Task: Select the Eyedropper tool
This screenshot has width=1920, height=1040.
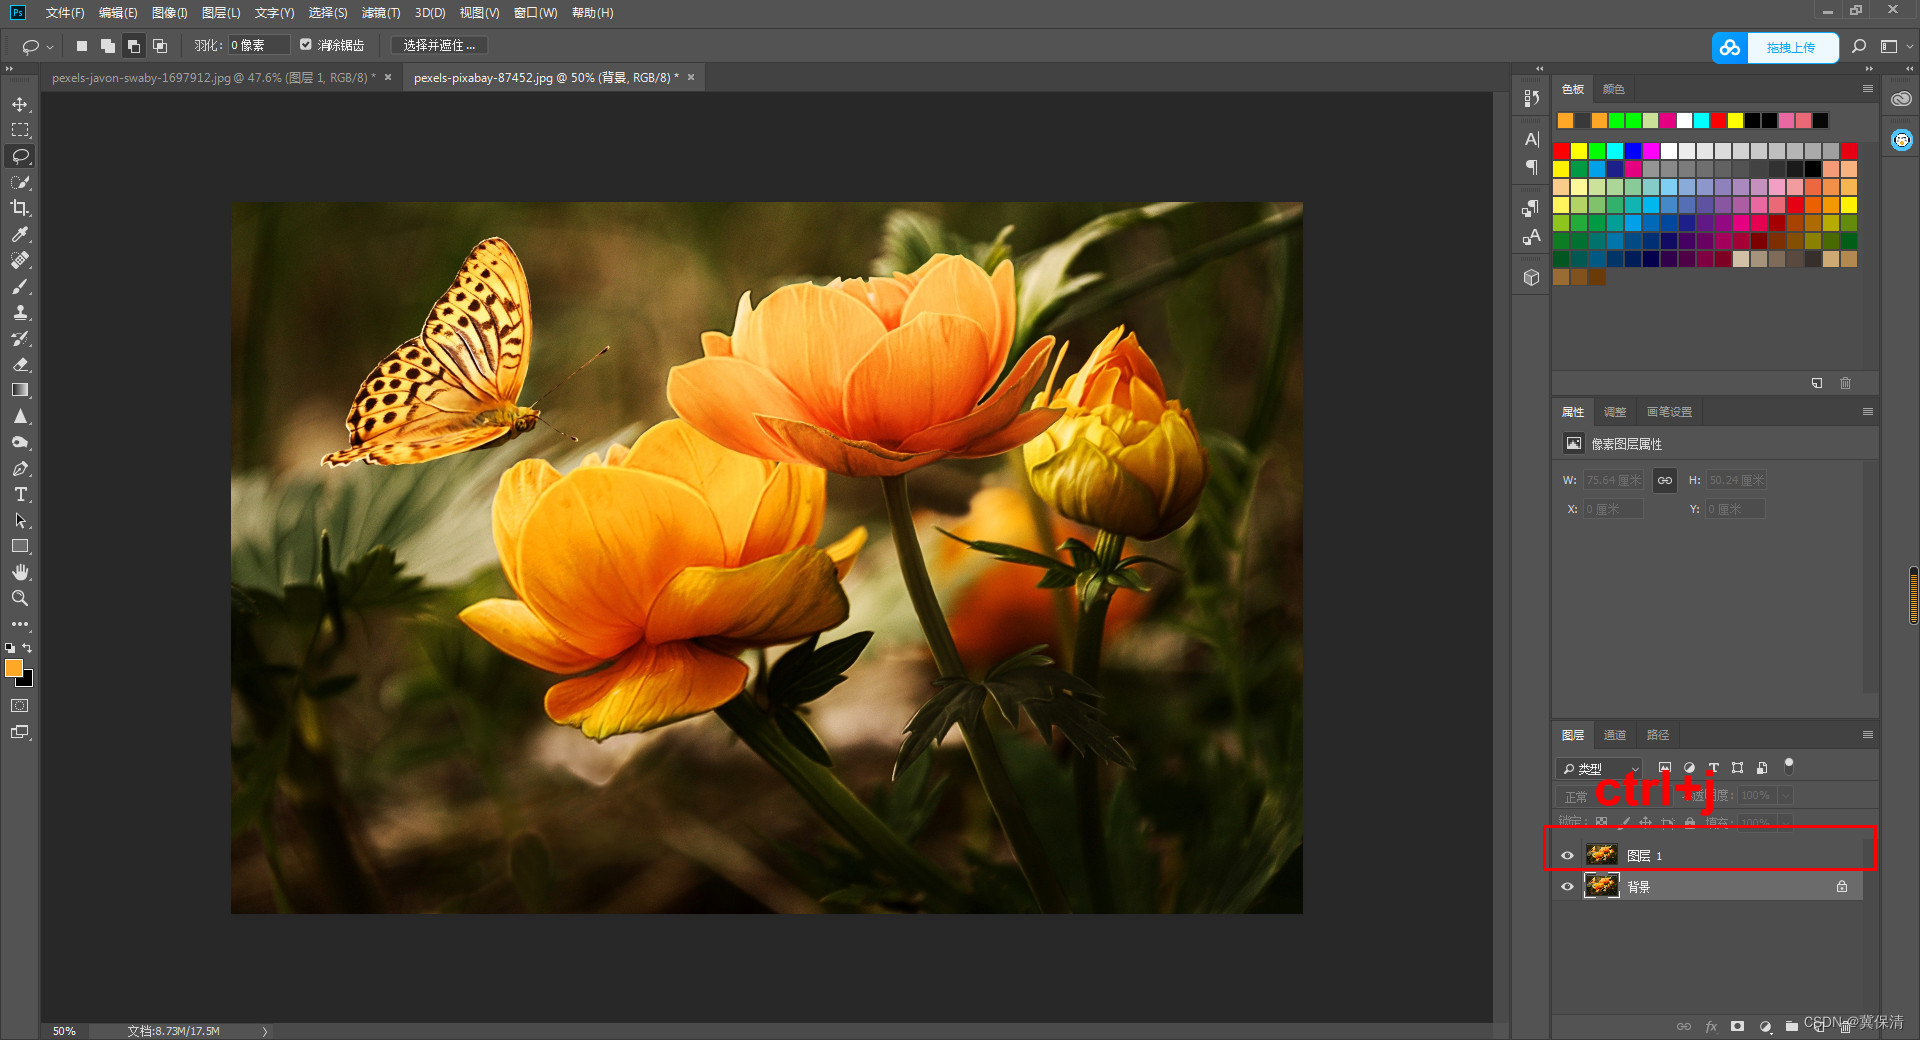Action: click(x=20, y=234)
